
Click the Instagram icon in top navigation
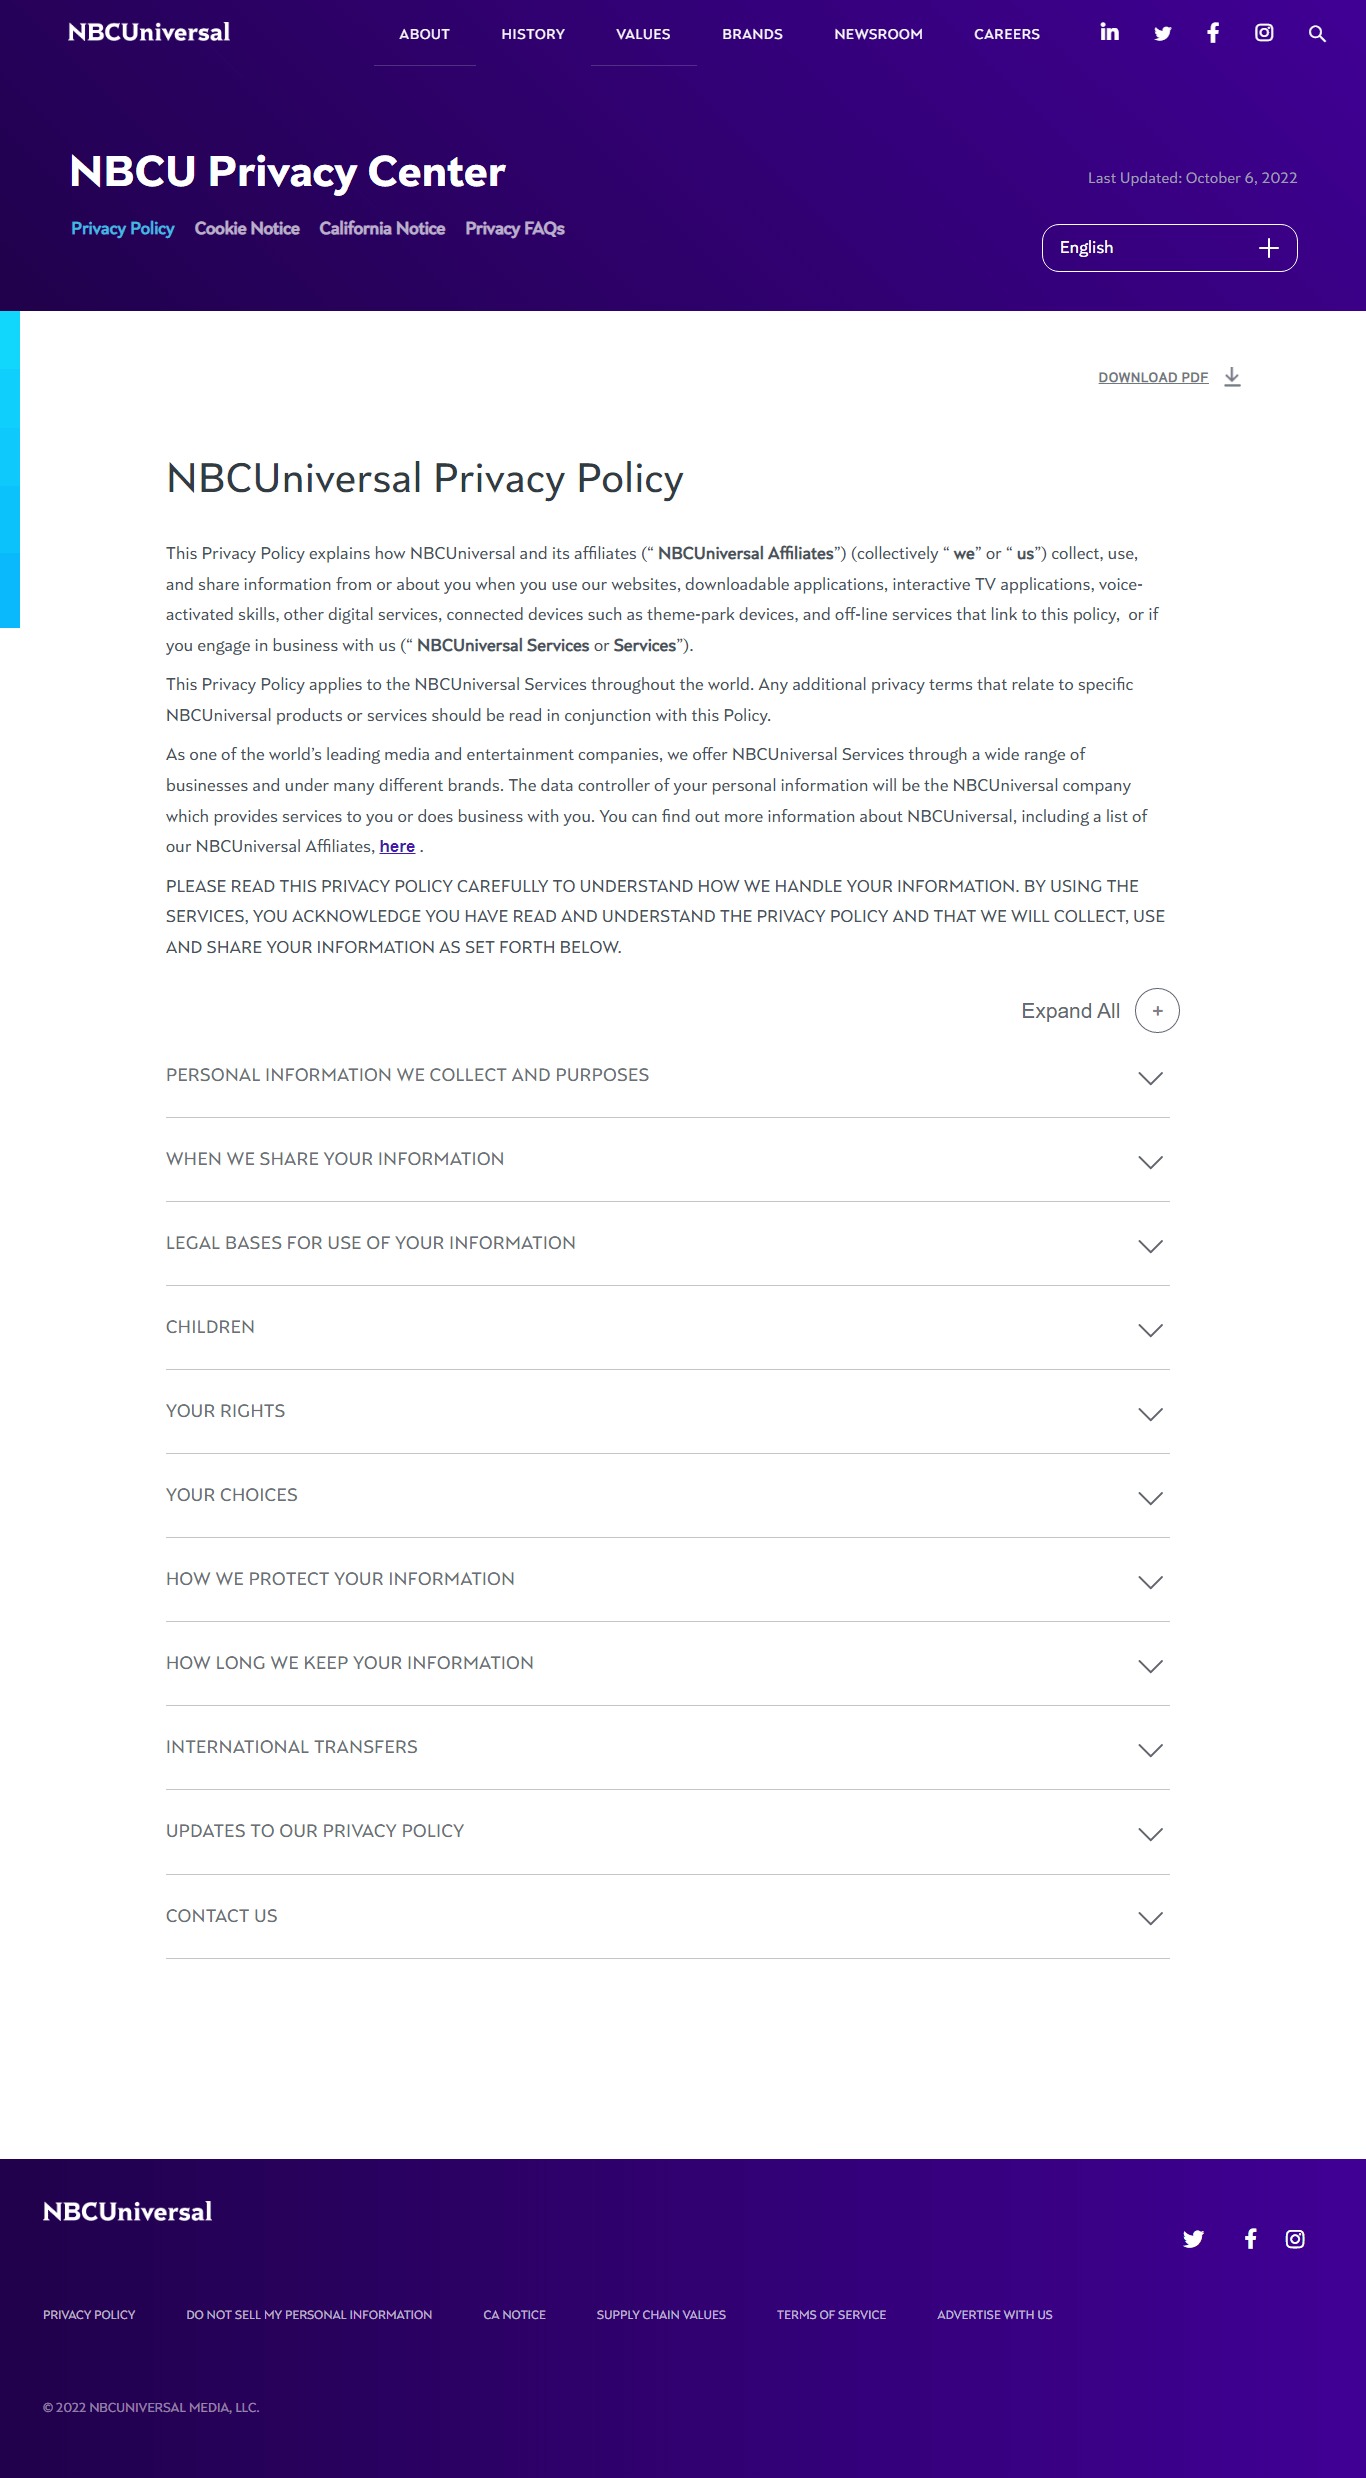coord(1264,33)
